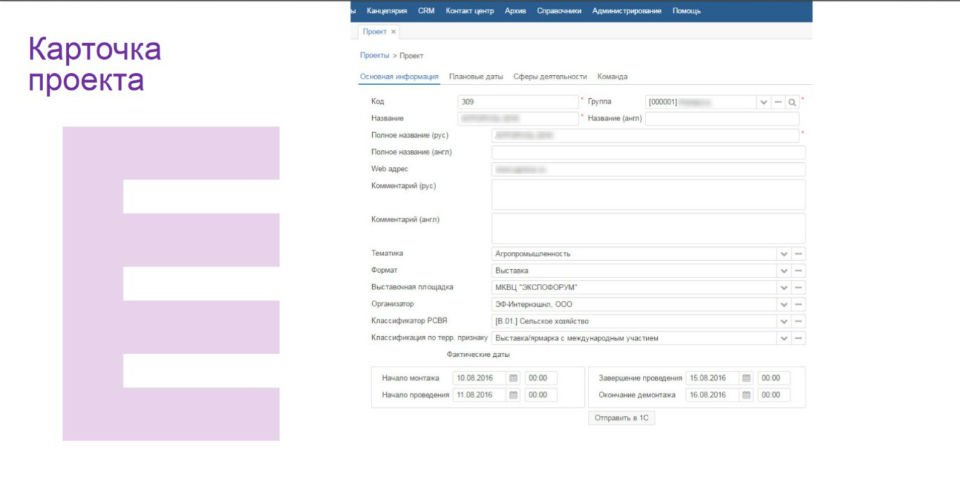Image resolution: width=960 pixels, height=501 pixels.
Task: Click the Окончание демонтажа time field
Action: pyautogui.click(x=773, y=395)
